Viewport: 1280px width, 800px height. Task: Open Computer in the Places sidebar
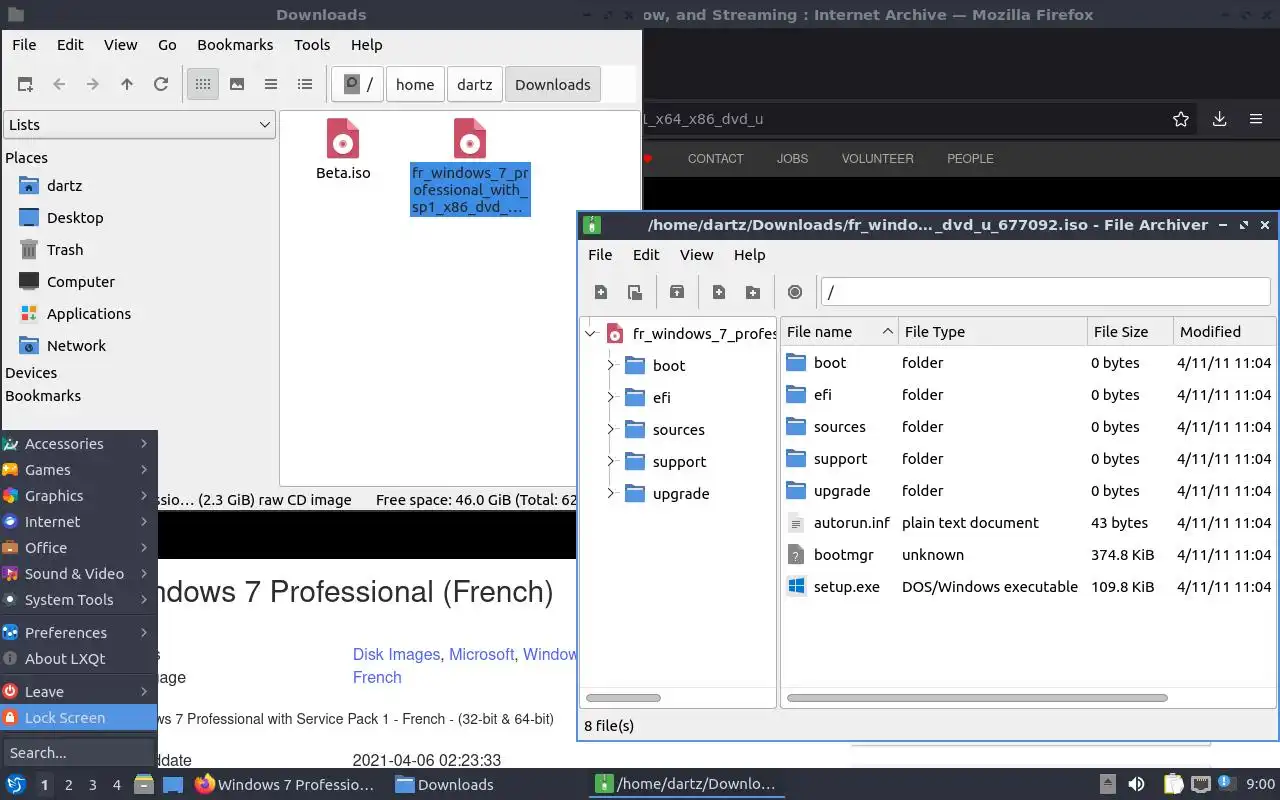point(80,282)
